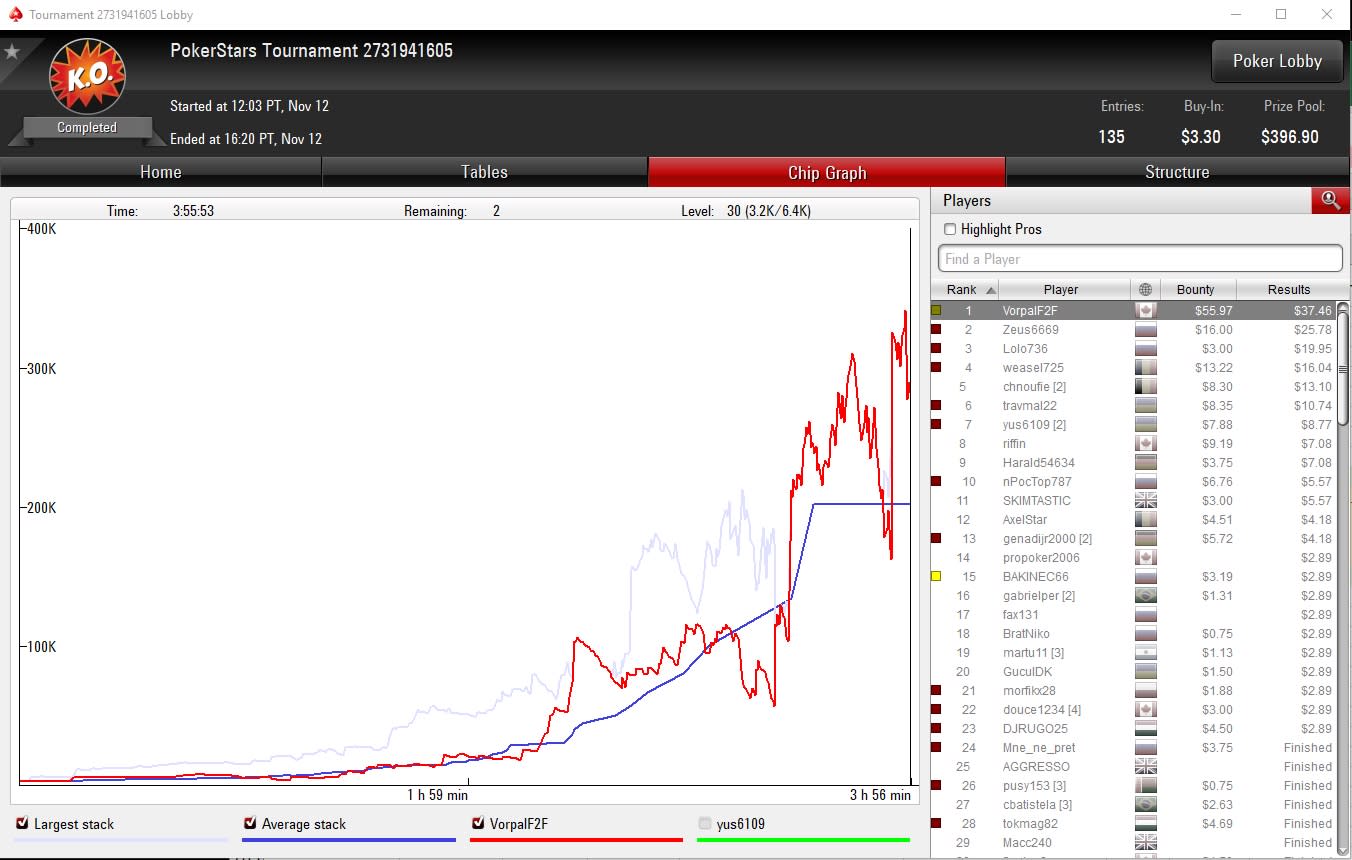Toggle the Largest stack graph line checkbox

22,824
